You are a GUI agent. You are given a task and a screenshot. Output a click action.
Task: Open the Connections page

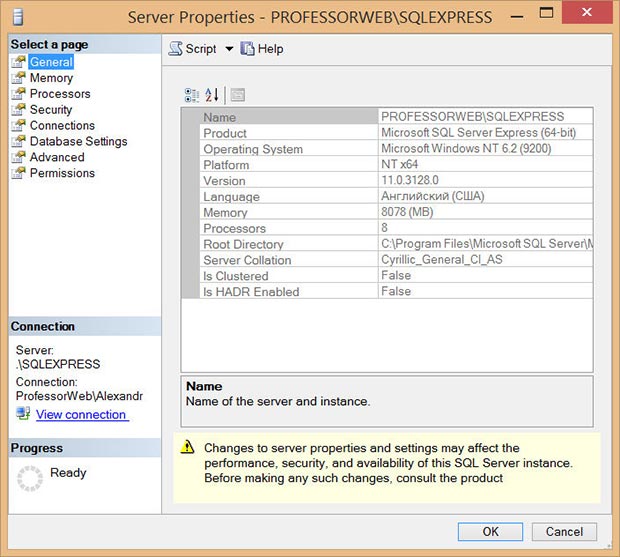pyautogui.click(x=62, y=125)
